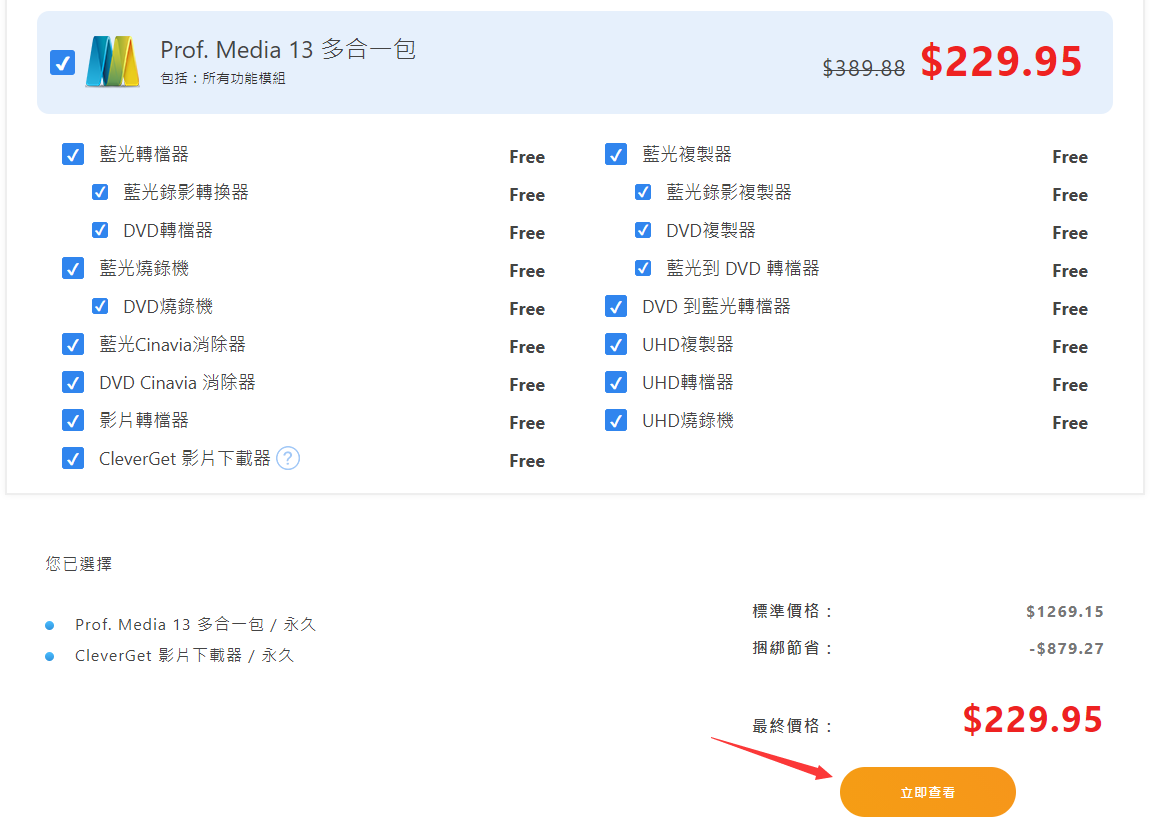Uncheck the Prof. Media 13 多合一包 checkbox

click(62, 63)
